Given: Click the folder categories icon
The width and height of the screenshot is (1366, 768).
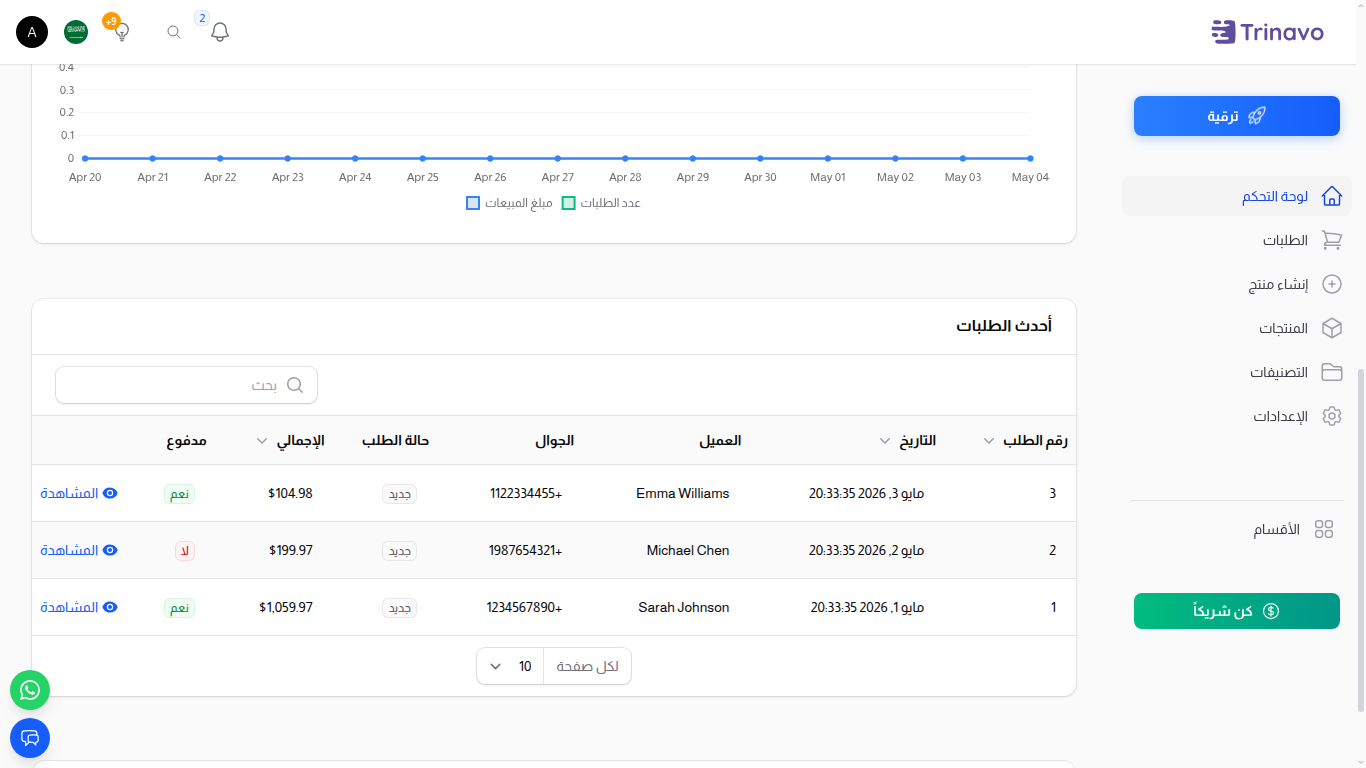Looking at the screenshot, I should click(x=1332, y=372).
